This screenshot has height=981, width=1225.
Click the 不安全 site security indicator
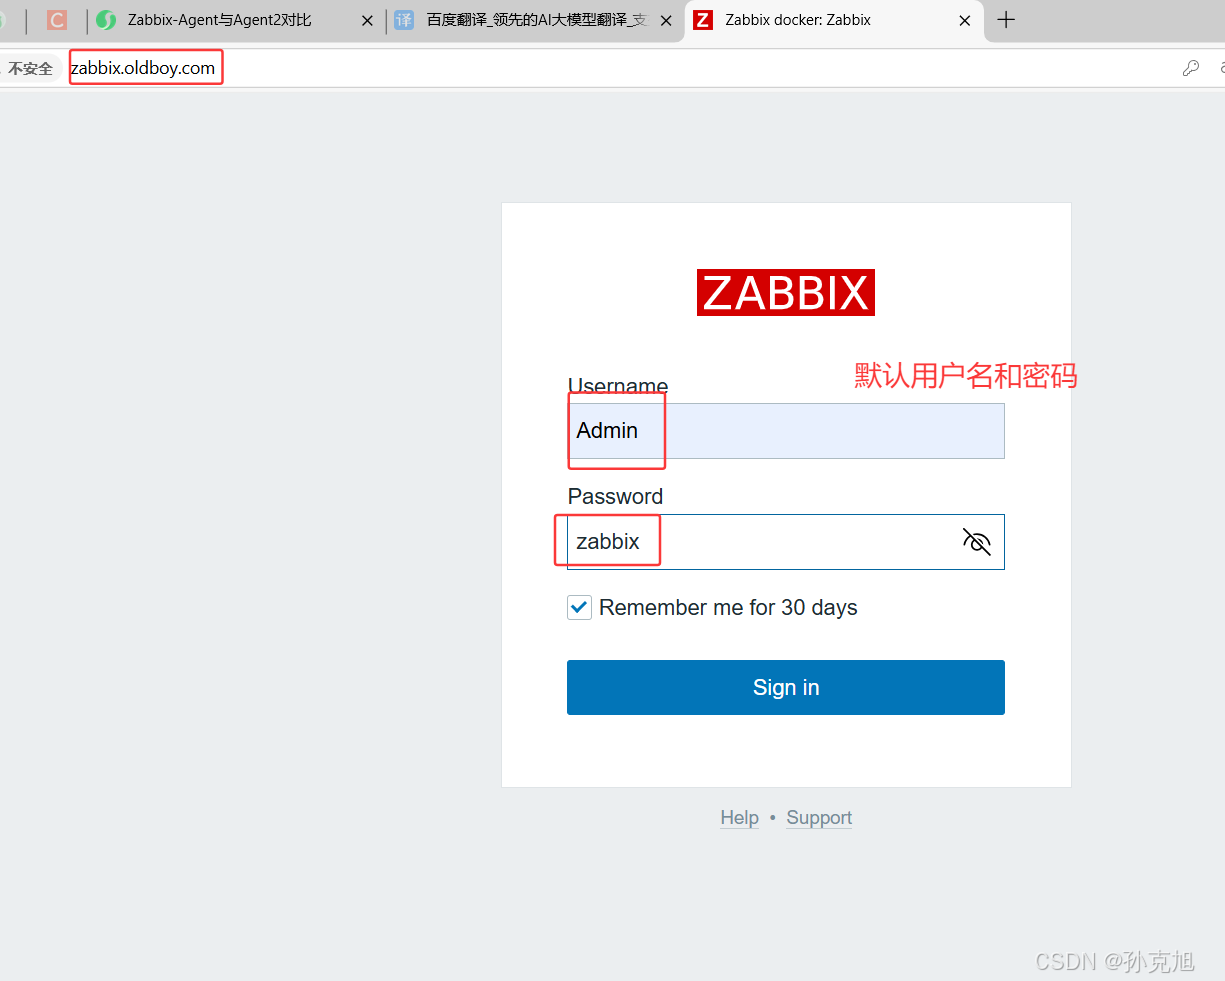30,68
